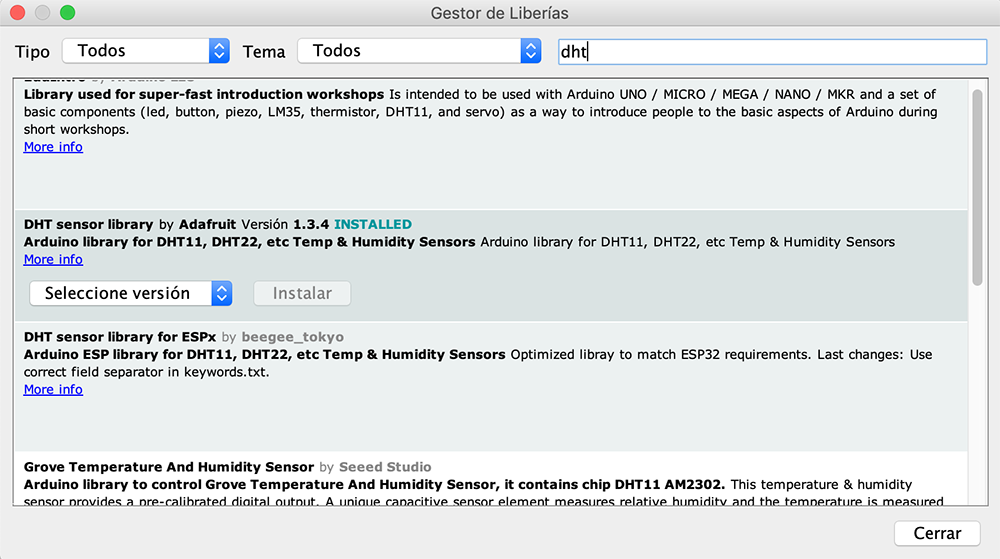Screen dimensions: 1000x559
Task: Open More info link for introduction workshops library
Action: pos(53,147)
